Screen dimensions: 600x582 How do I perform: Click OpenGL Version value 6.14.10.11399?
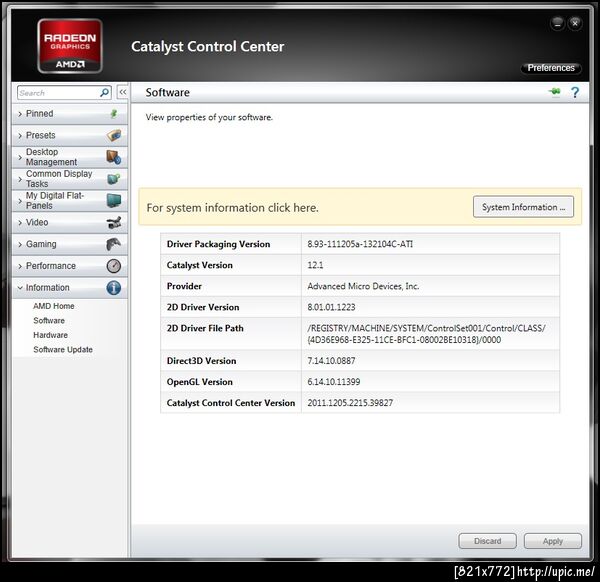[334, 382]
